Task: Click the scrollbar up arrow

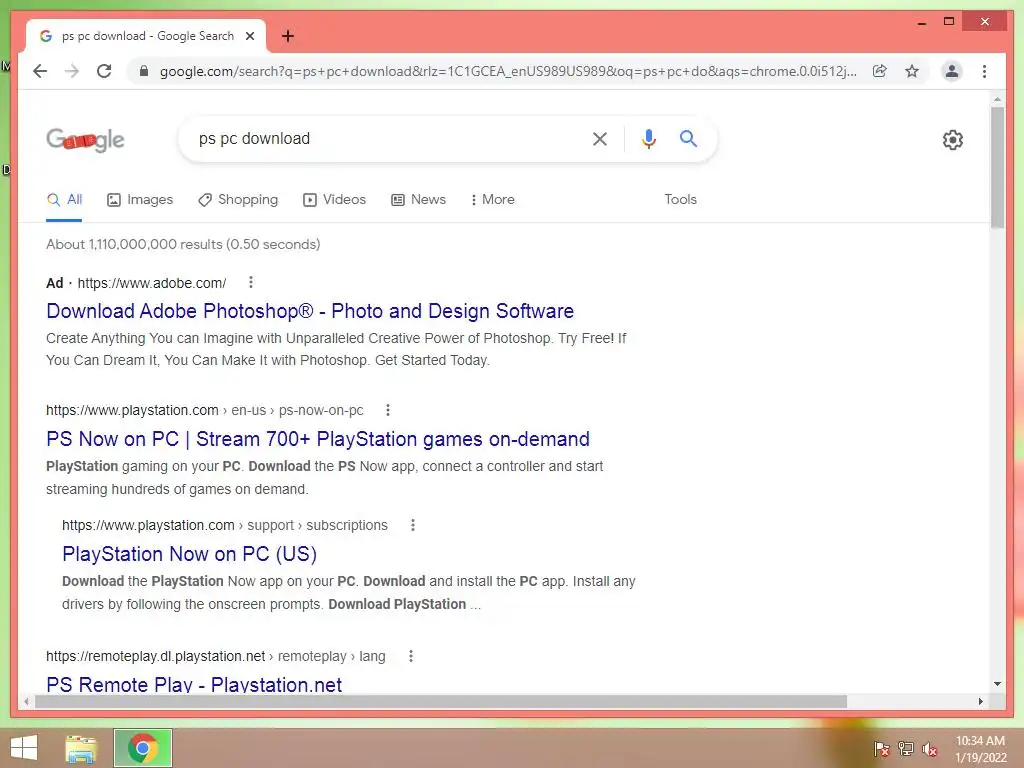Action: point(997,100)
